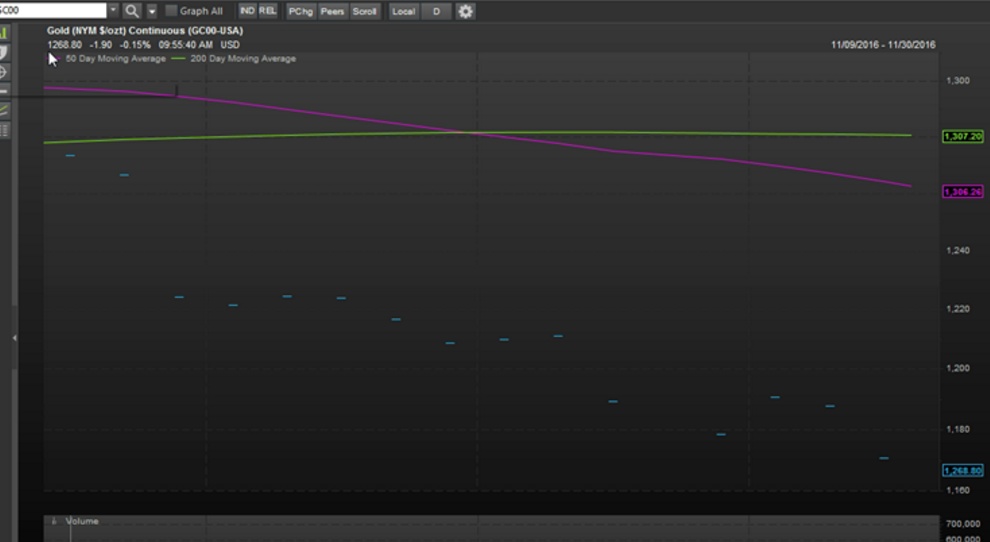Open the chart settings gear
The image size is (990, 542).
point(465,11)
